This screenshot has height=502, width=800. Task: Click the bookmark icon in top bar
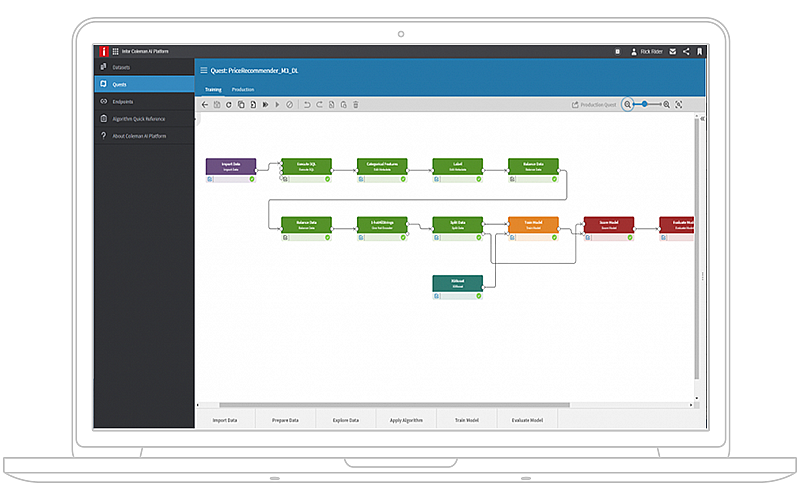(699, 52)
